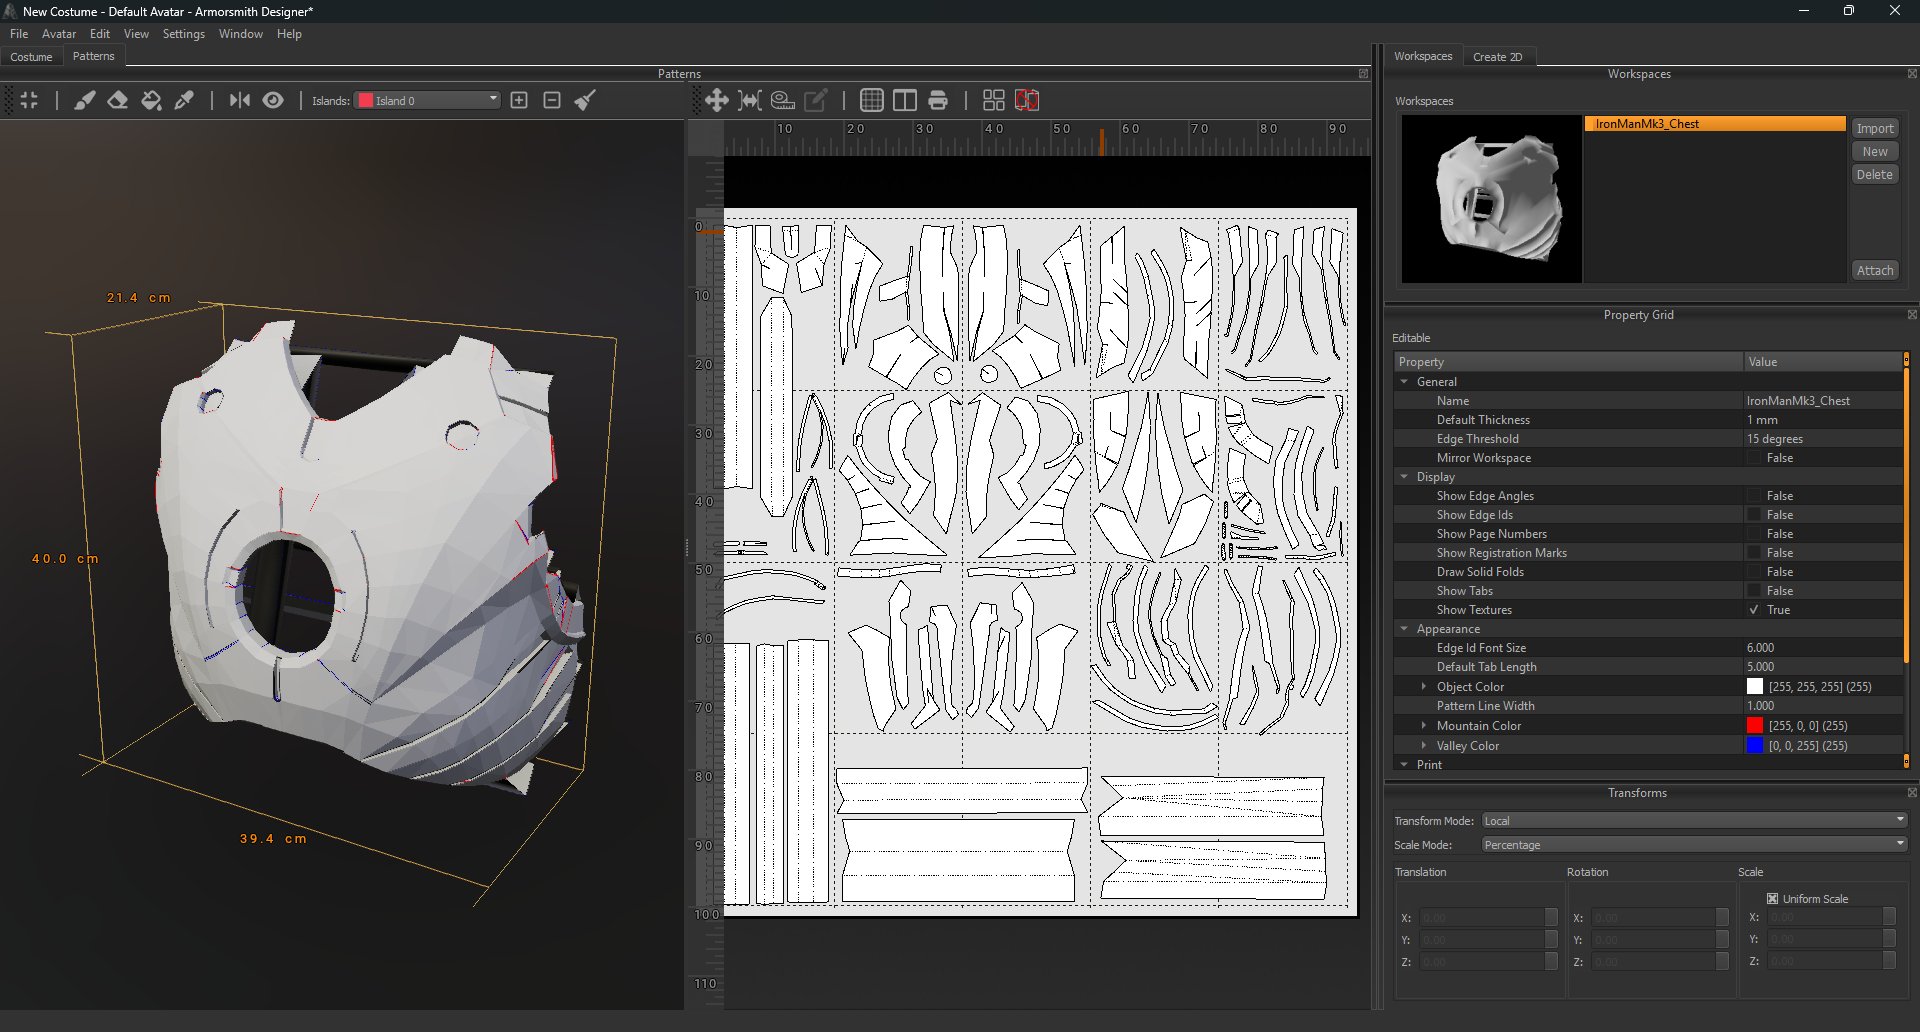Open the Islands dropdown showing Island 0

coord(427,100)
